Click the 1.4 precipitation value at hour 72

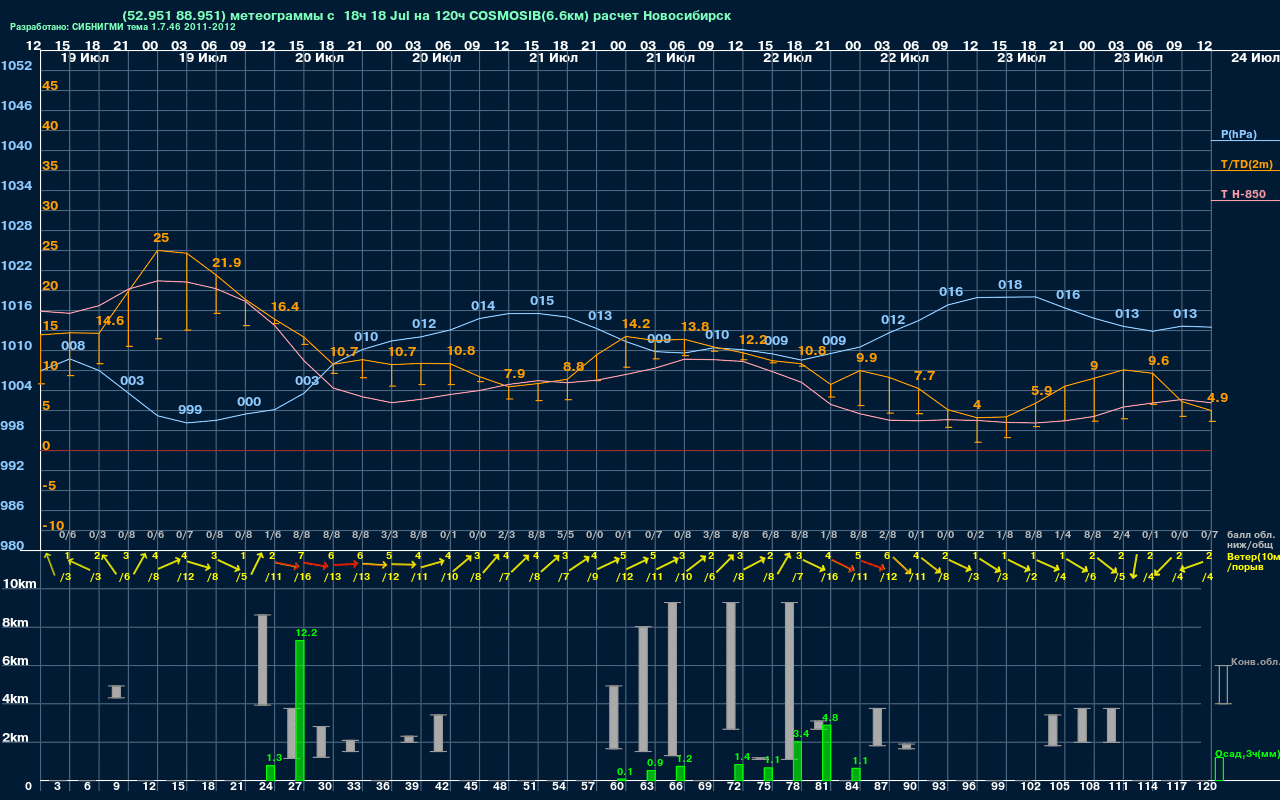pos(742,757)
